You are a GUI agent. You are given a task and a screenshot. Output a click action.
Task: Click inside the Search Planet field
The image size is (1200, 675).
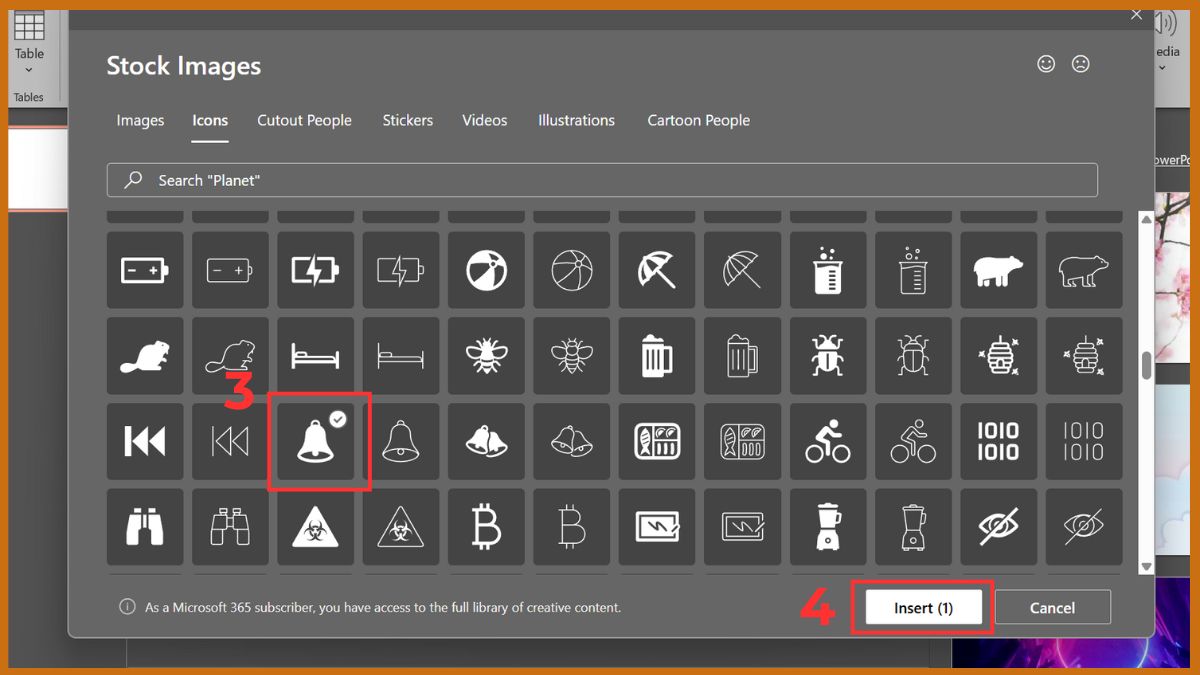click(600, 180)
